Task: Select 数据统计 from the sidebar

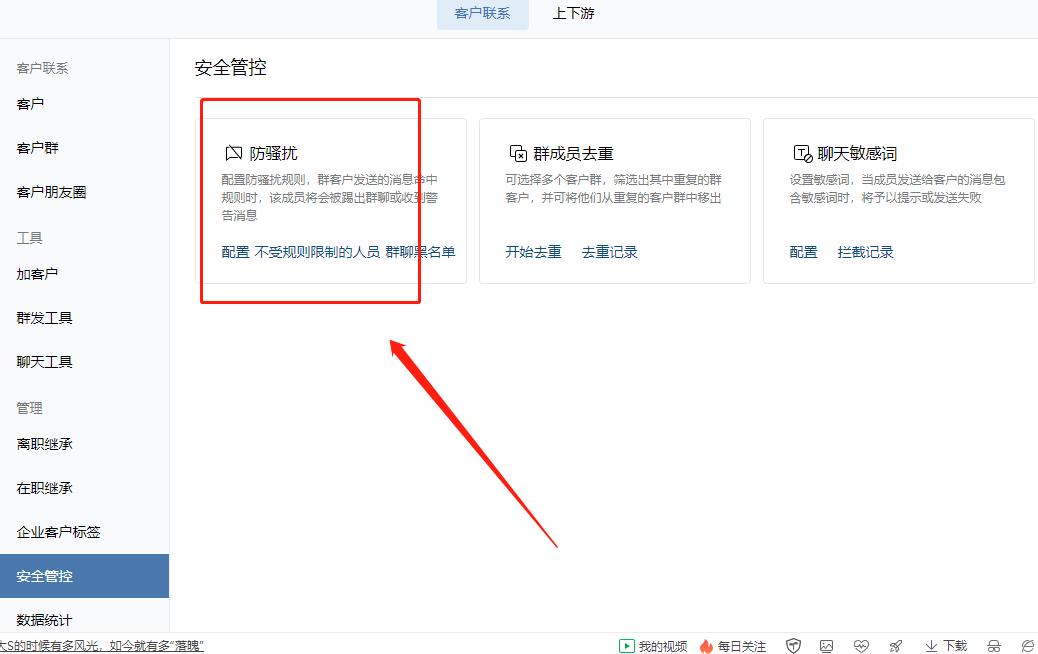Action: pyautogui.click(x=44, y=620)
